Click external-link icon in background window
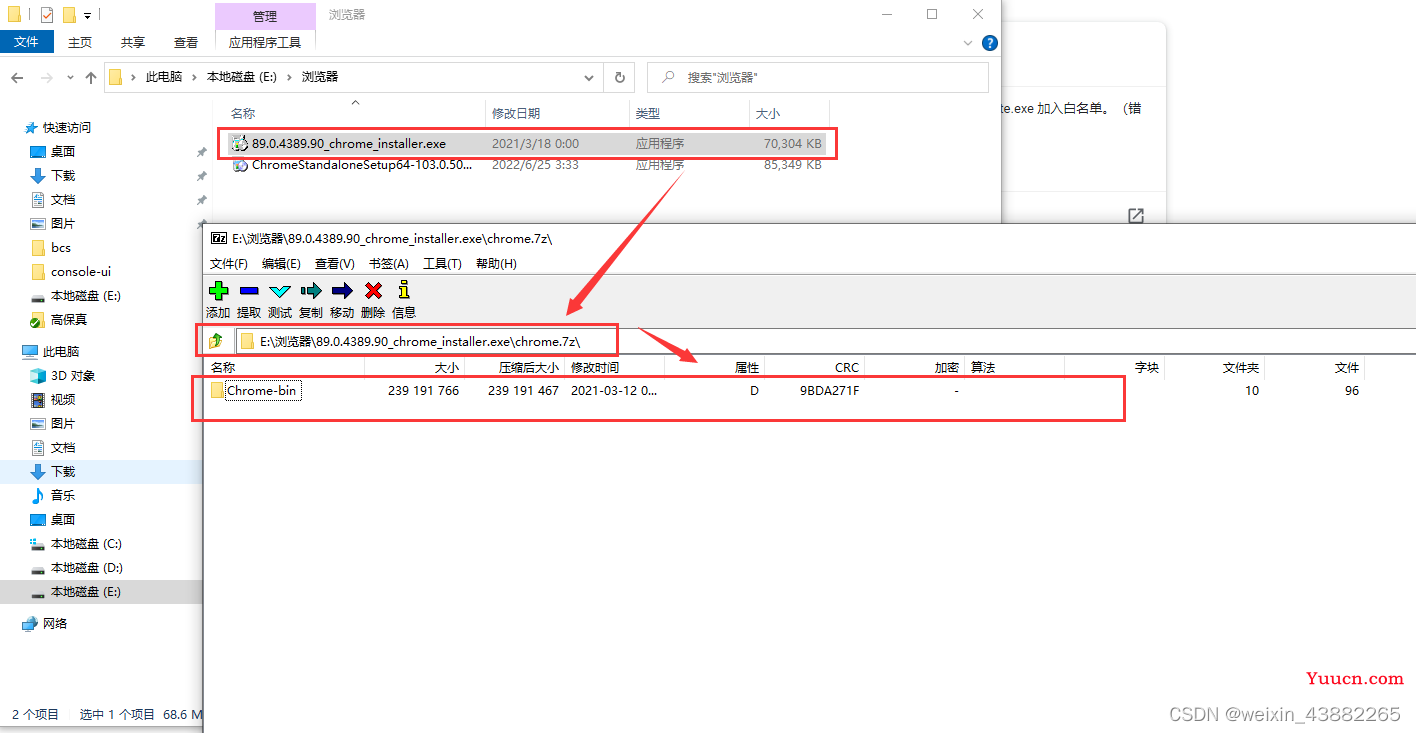This screenshot has width=1416, height=733. pos(1136,216)
